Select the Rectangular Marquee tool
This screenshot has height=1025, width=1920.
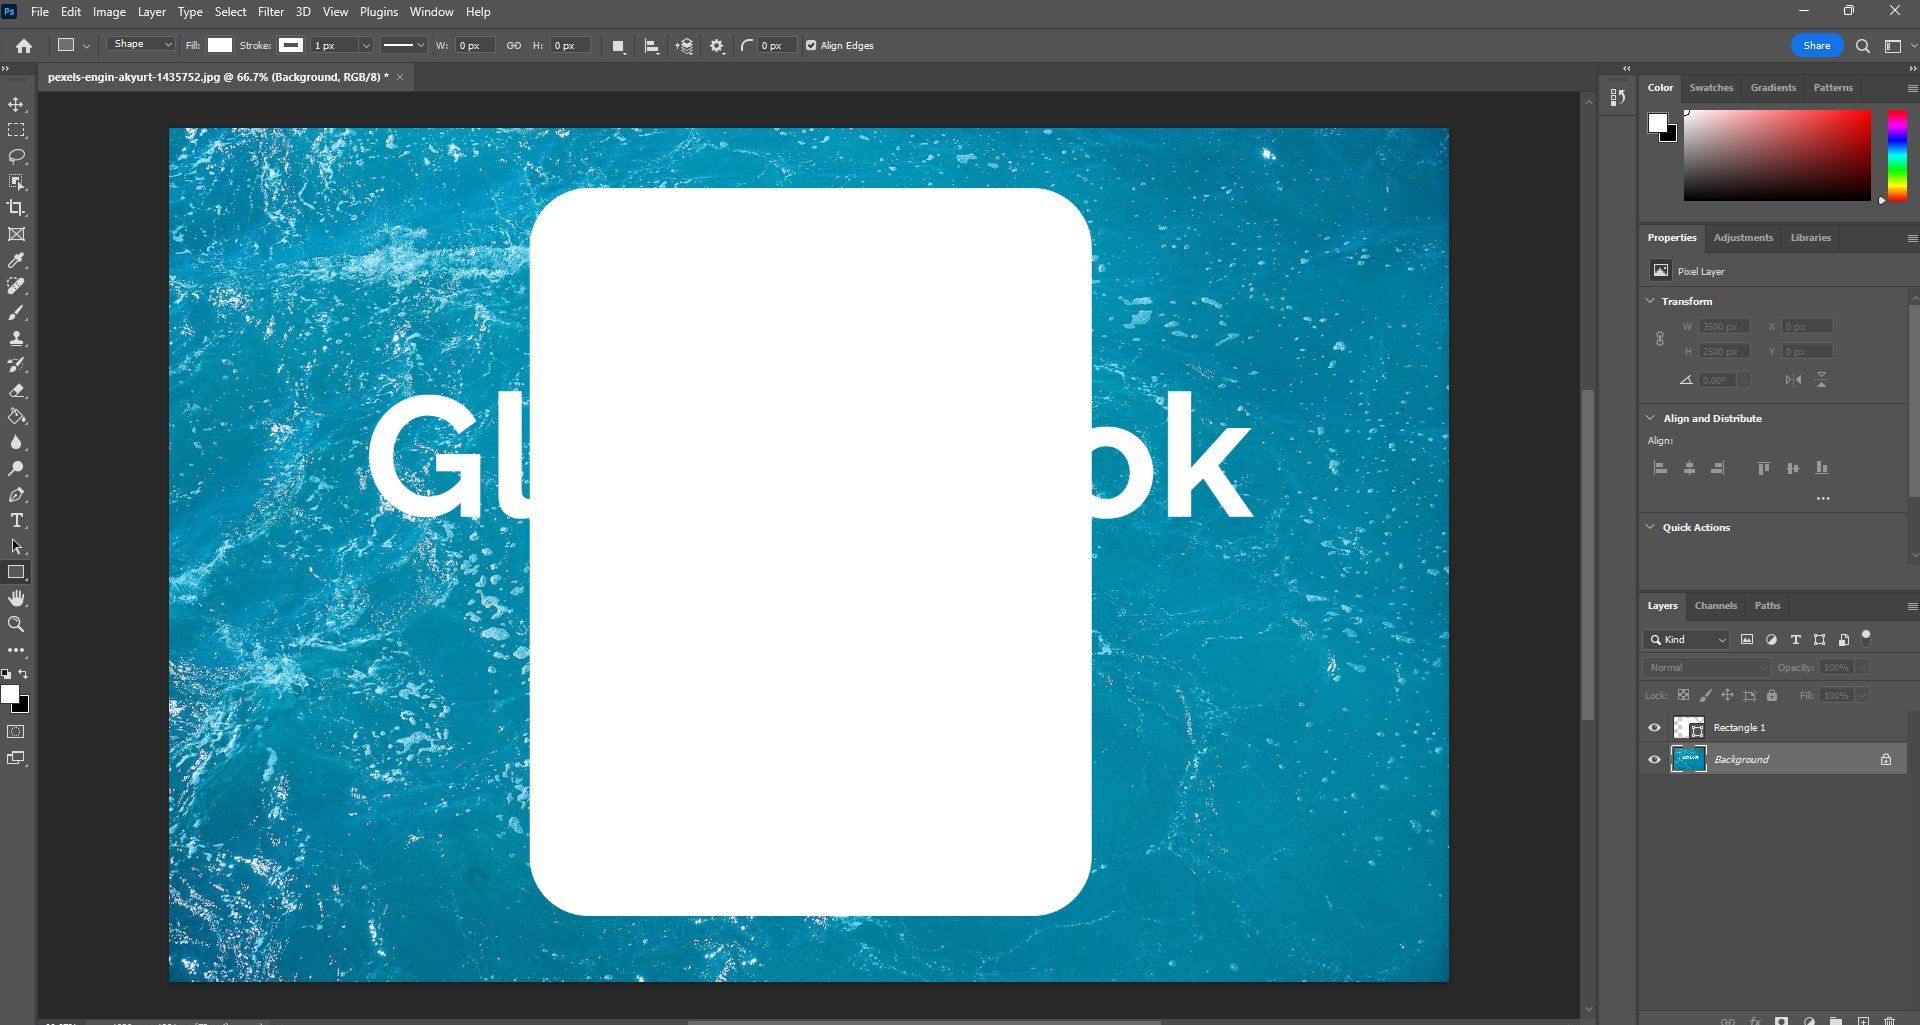17,131
